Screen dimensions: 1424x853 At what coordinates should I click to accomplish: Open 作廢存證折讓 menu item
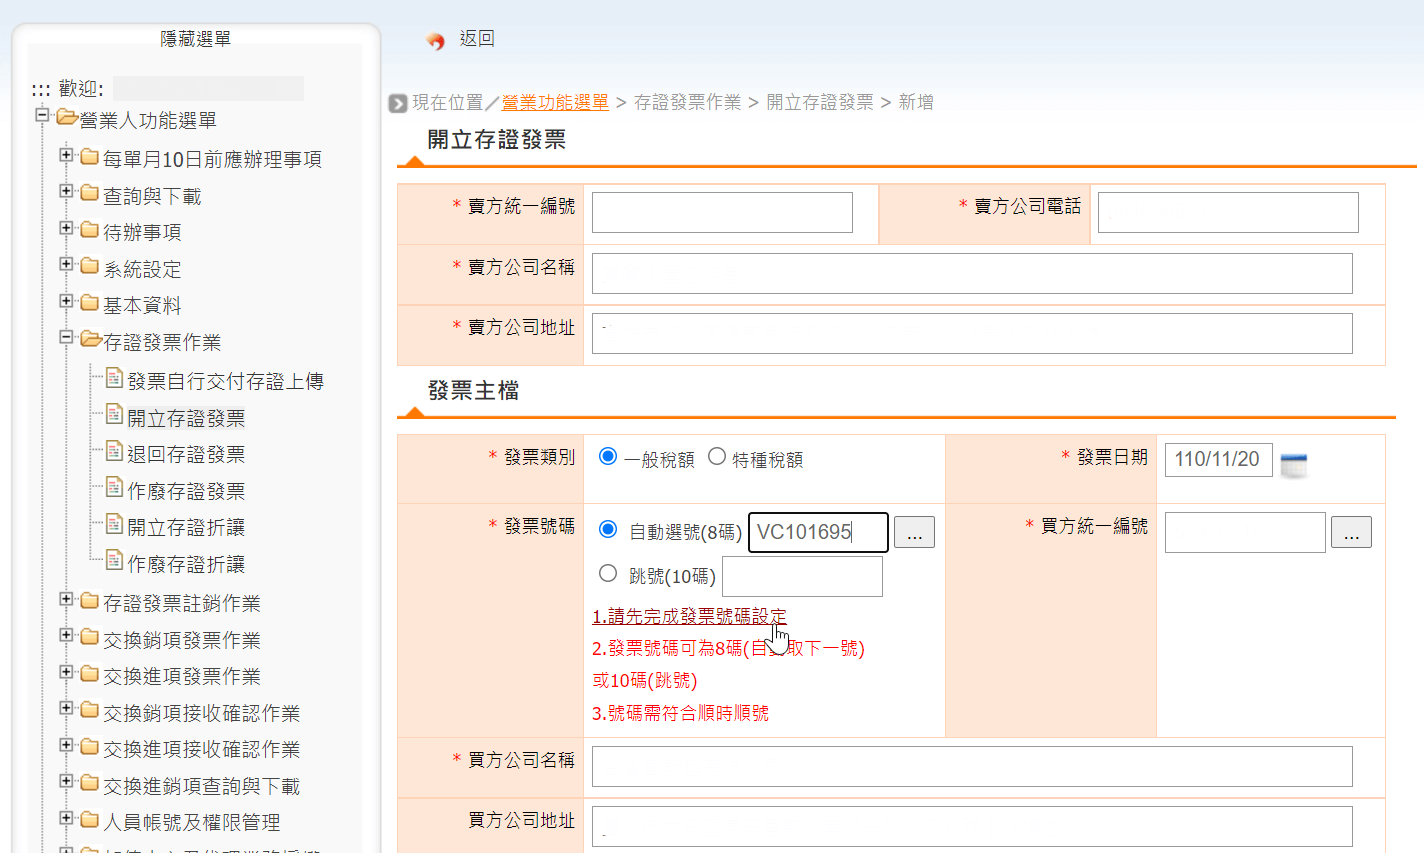pos(186,564)
